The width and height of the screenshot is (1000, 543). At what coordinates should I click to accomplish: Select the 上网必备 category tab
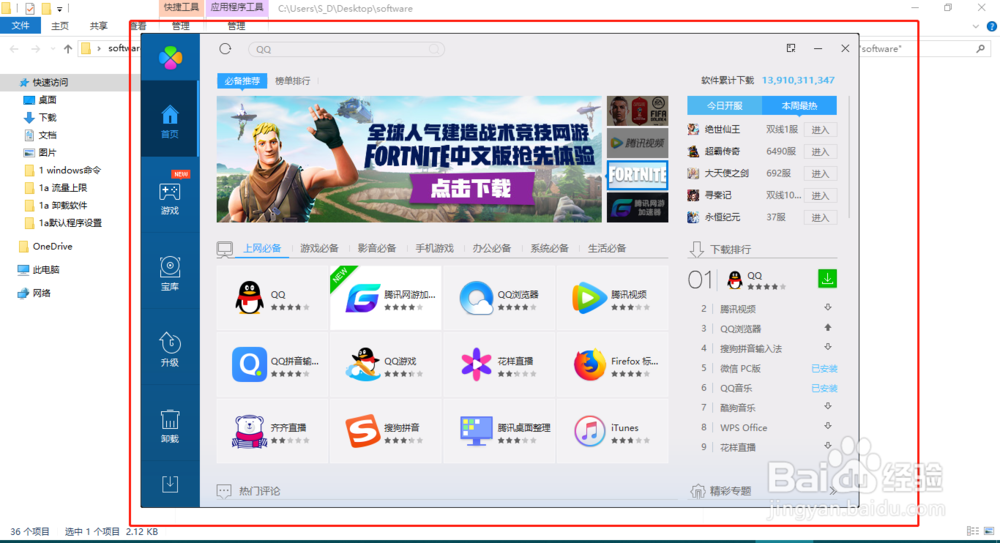point(262,248)
